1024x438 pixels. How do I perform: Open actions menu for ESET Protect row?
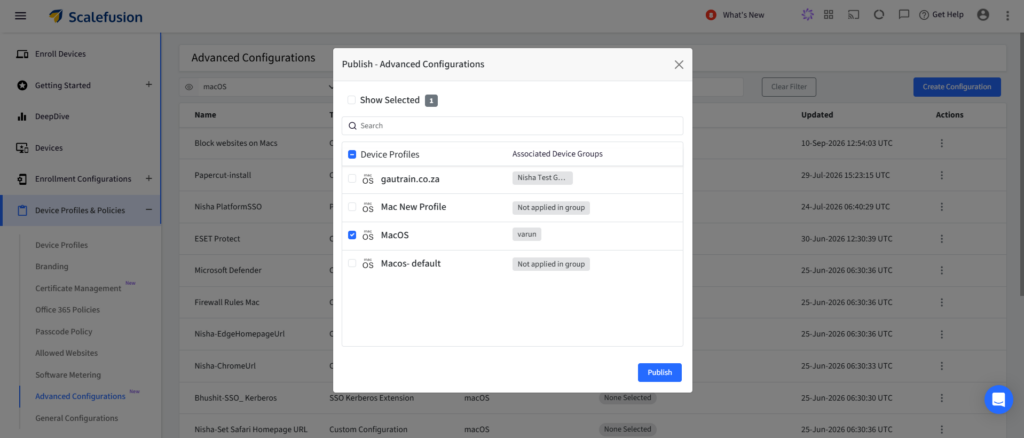click(x=941, y=239)
